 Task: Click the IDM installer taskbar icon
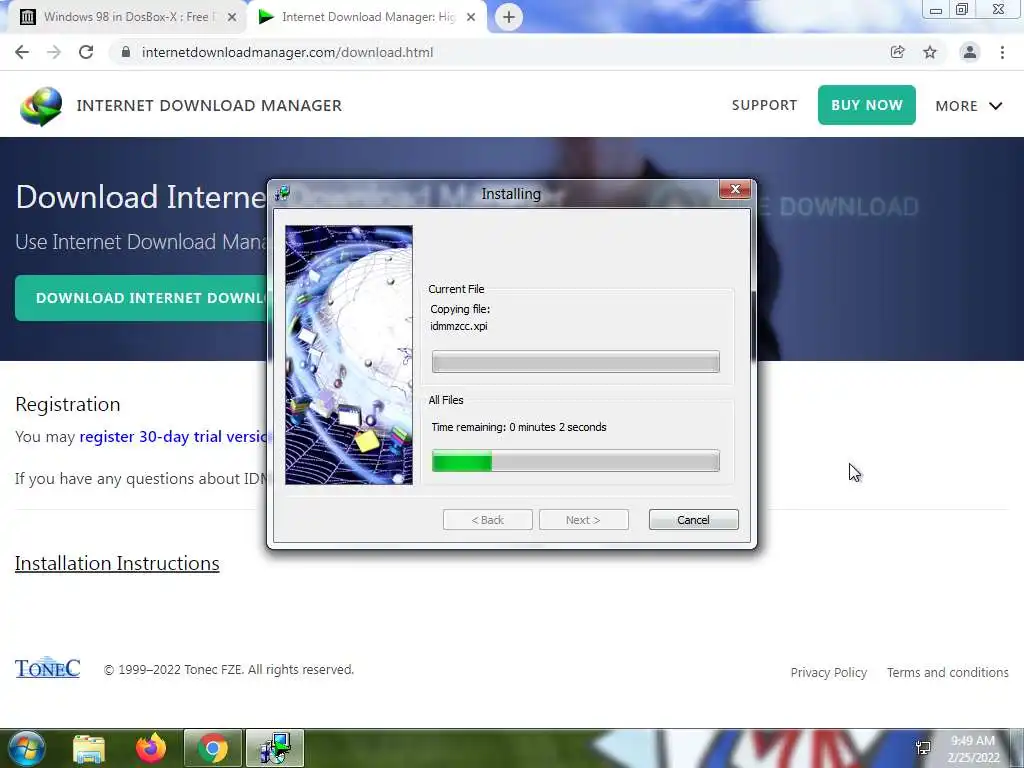point(275,748)
